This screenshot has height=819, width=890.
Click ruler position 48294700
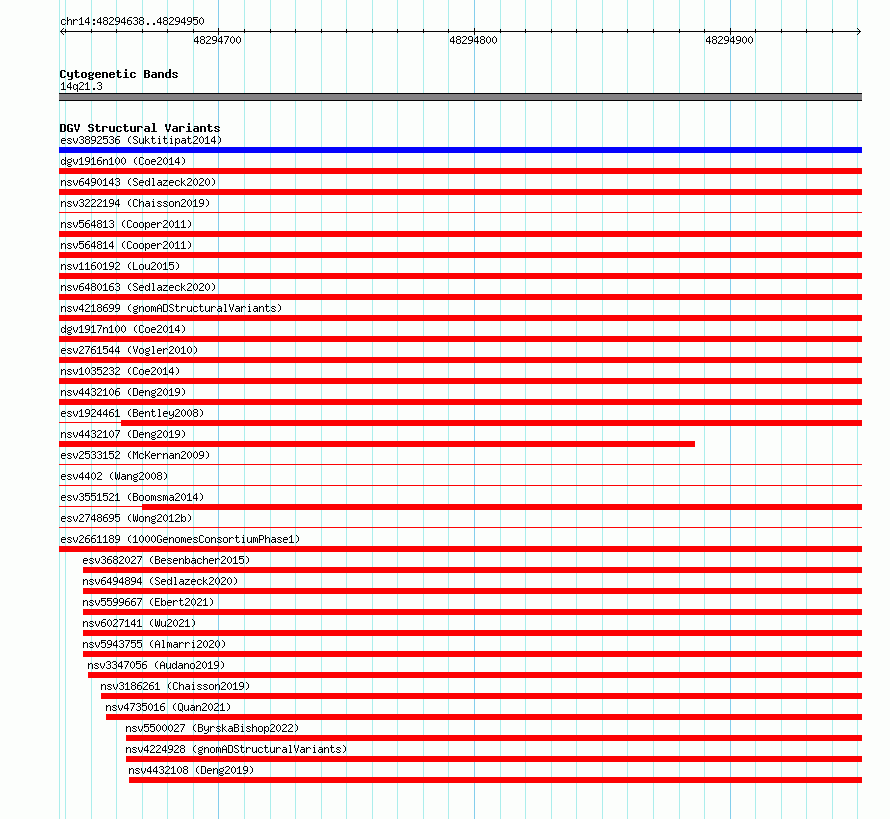(217, 40)
